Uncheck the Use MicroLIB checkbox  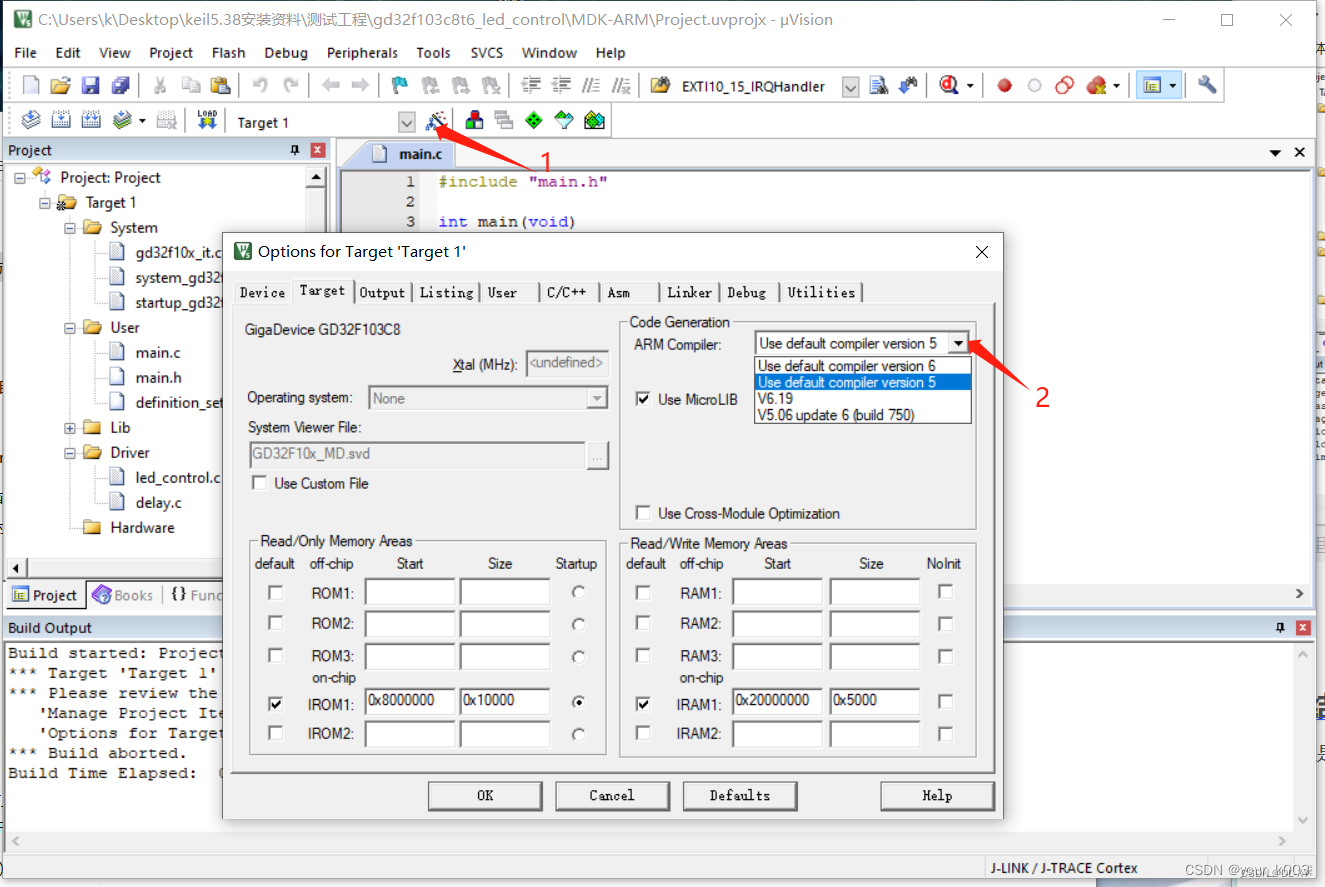click(x=644, y=399)
